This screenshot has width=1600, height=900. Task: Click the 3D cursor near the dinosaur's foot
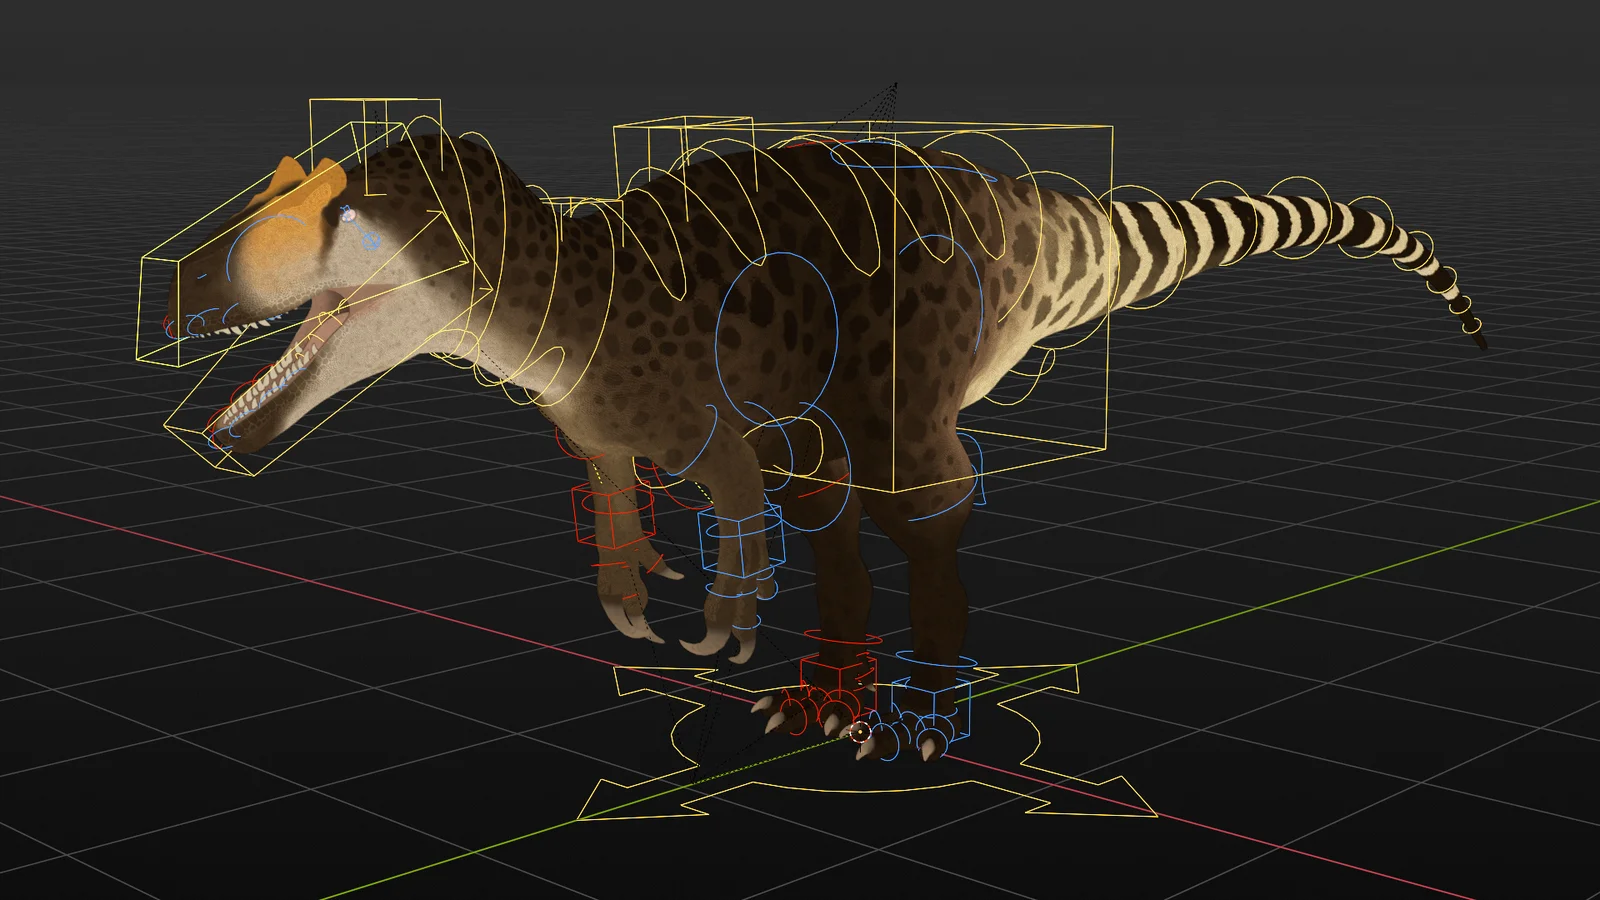(x=860, y=732)
